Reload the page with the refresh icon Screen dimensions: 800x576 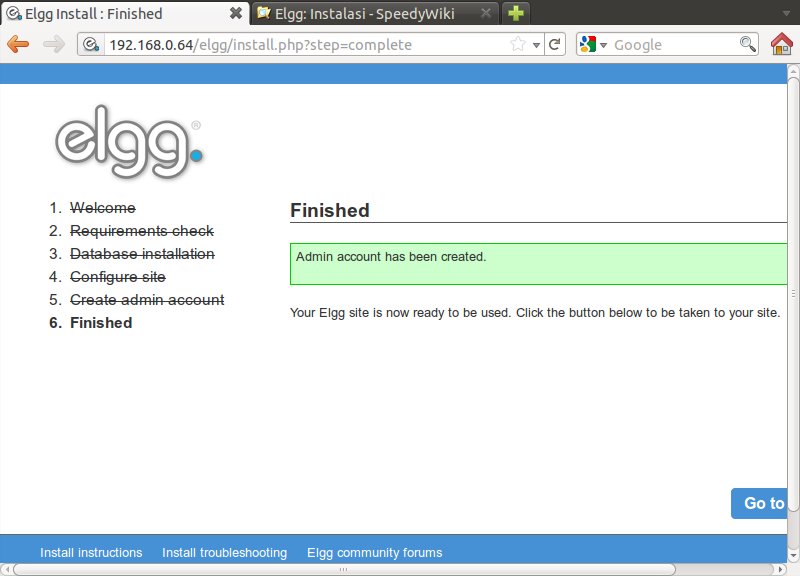[555, 44]
